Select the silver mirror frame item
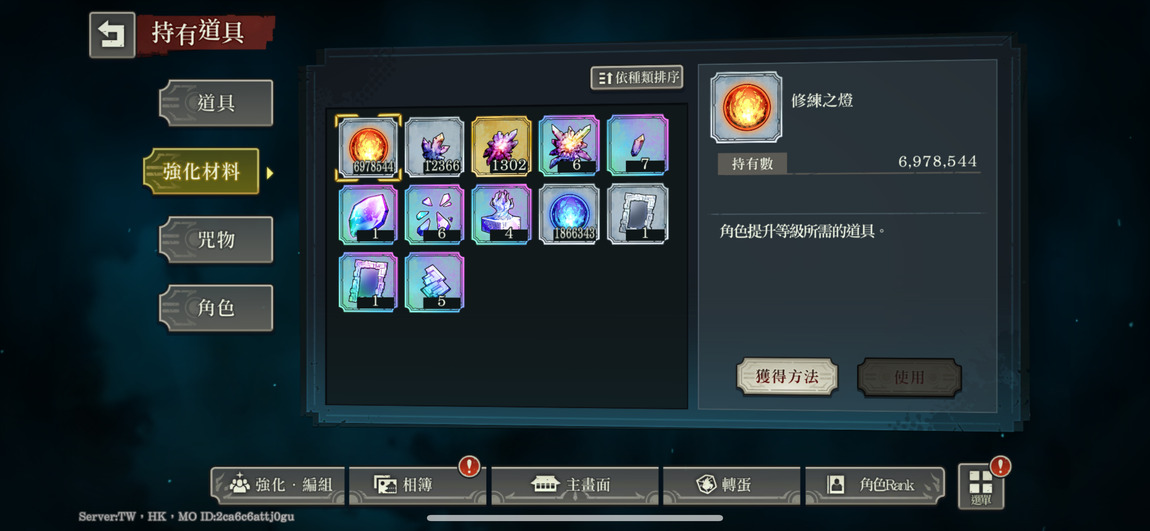This screenshot has width=1150, height=531. (637, 214)
